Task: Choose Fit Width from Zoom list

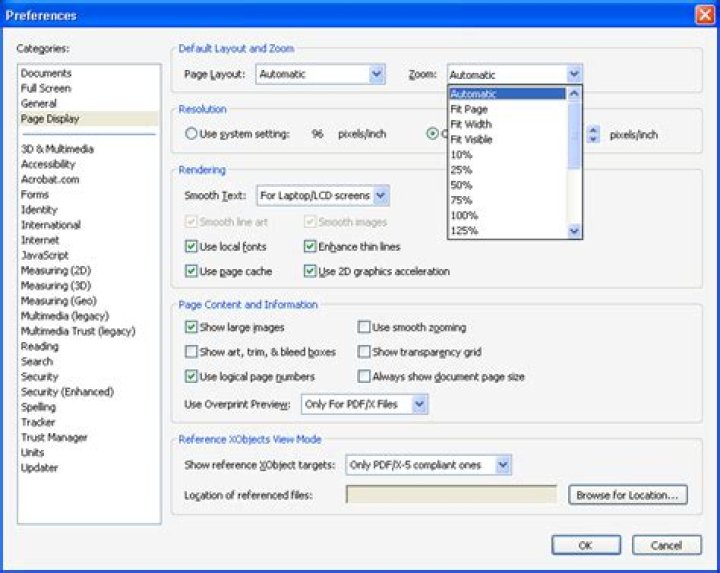Action: pyautogui.click(x=507, y=124)
